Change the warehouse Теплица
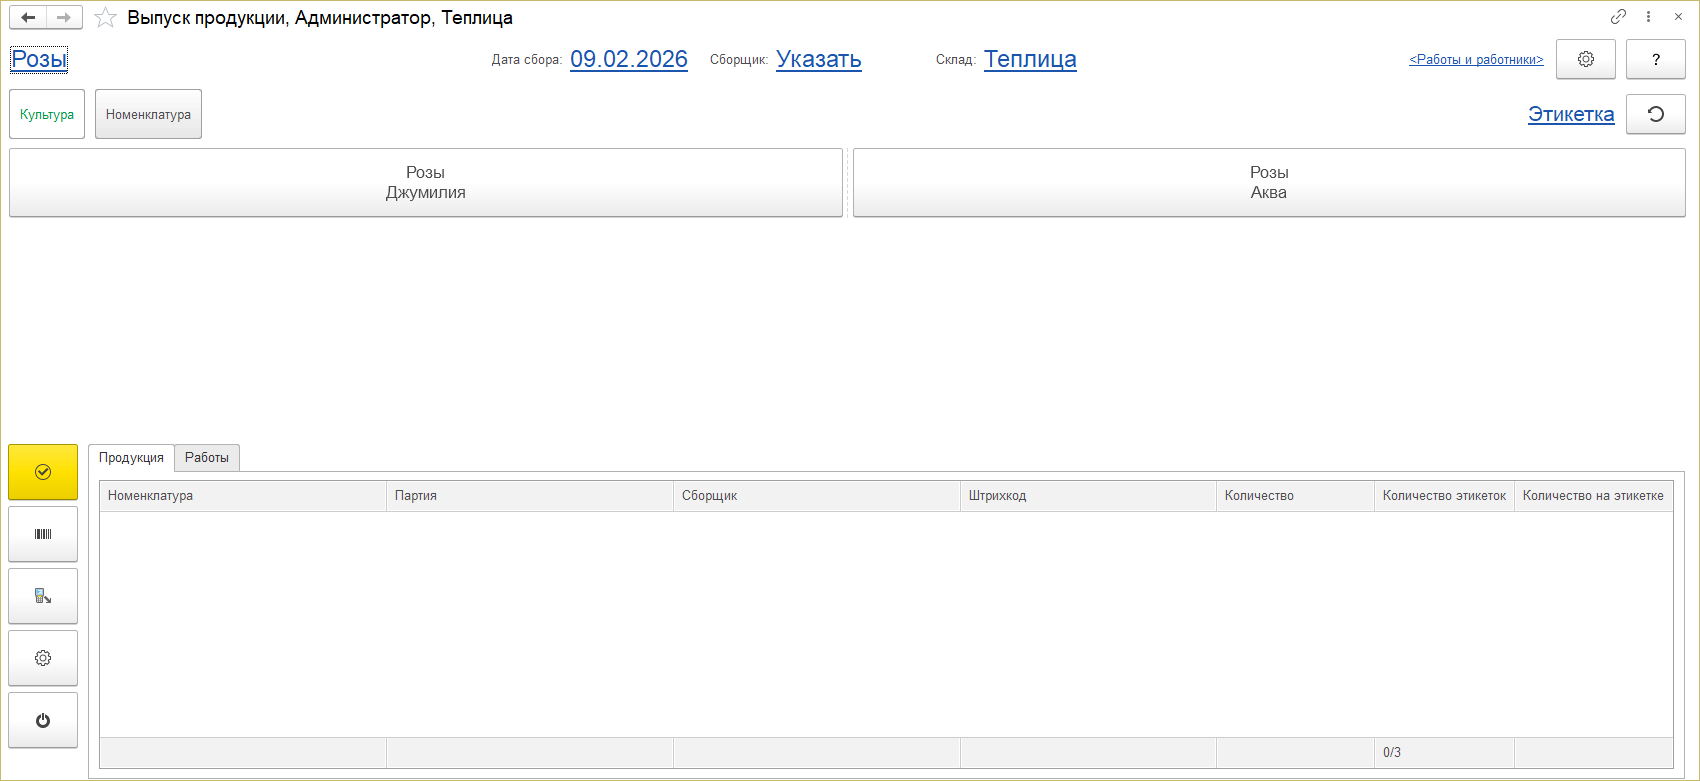 tap(1030, 59)
